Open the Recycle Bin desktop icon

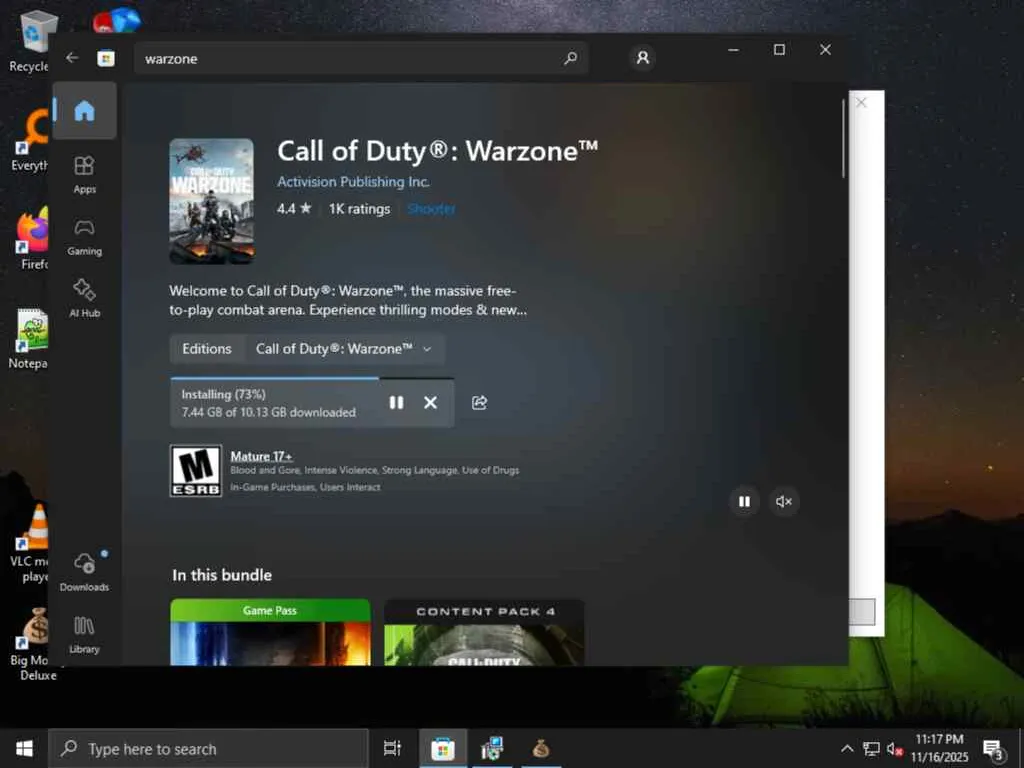pyautogui.click(x=29, y=42)
